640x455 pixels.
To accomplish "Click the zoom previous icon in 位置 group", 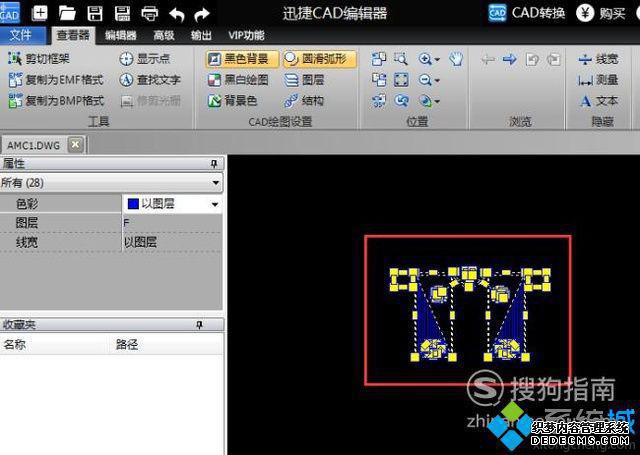I will click(401, 100).
